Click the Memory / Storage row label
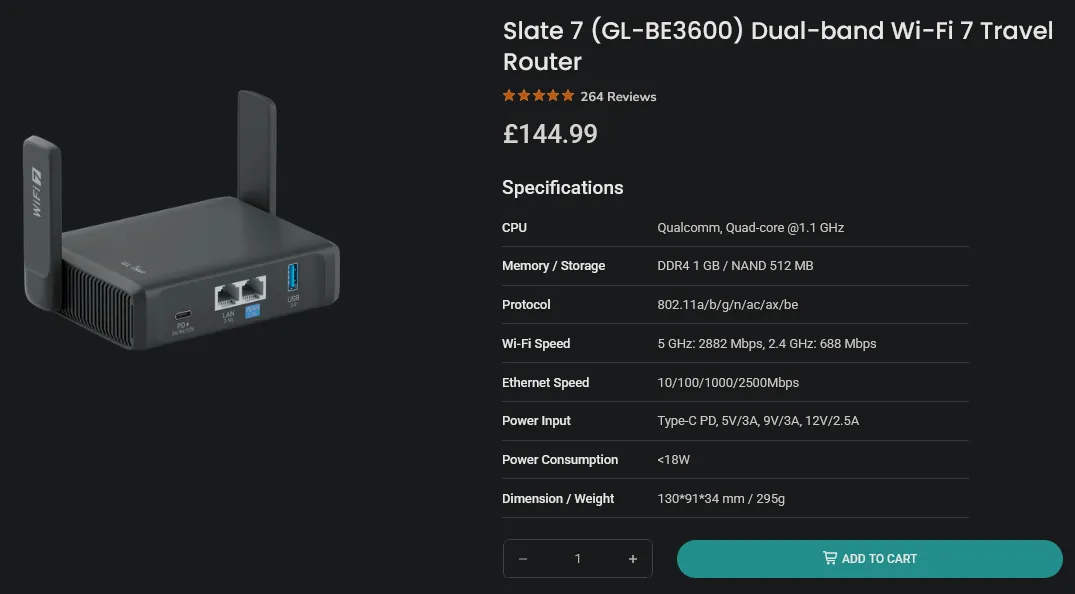Image resolution: width=1075 pixels, height=594 pixels. [553, 266]
